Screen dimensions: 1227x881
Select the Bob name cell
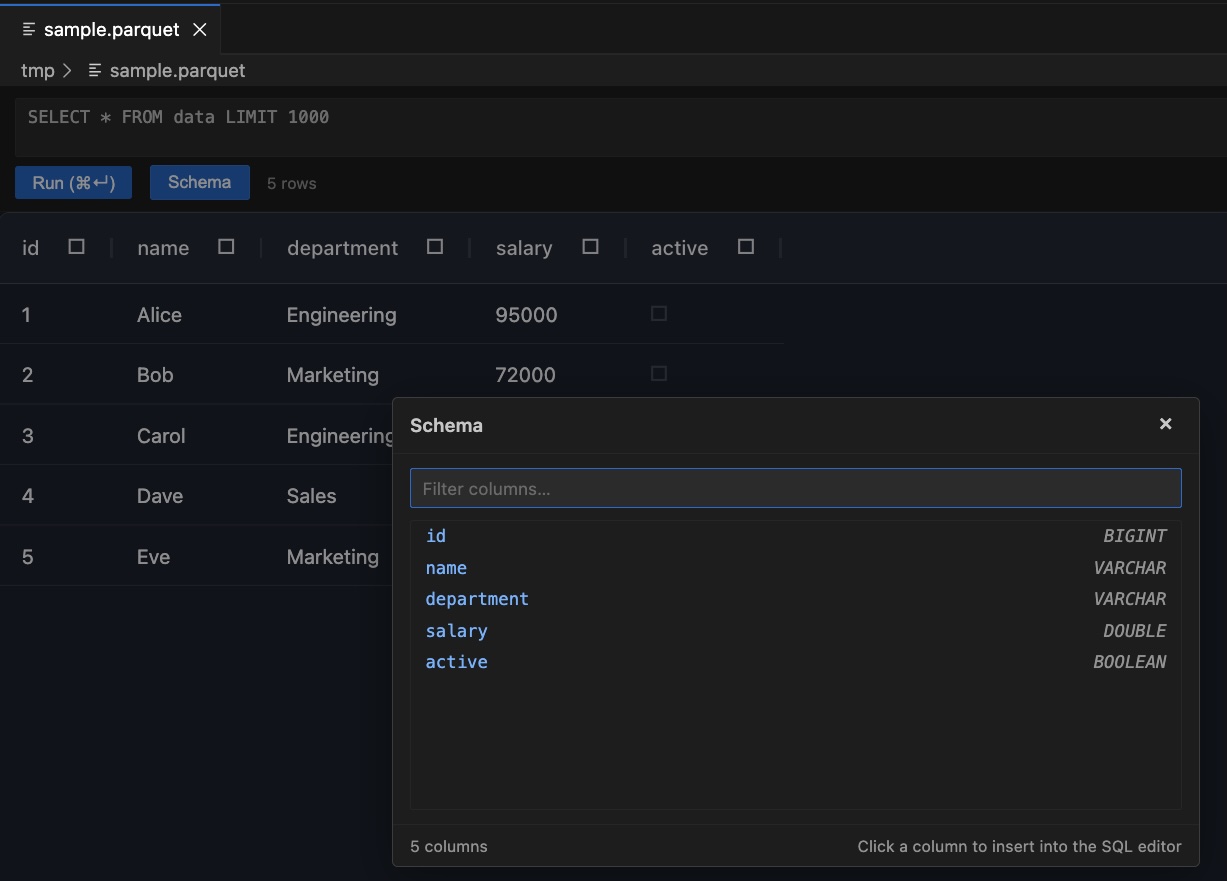tap(155, 375)
